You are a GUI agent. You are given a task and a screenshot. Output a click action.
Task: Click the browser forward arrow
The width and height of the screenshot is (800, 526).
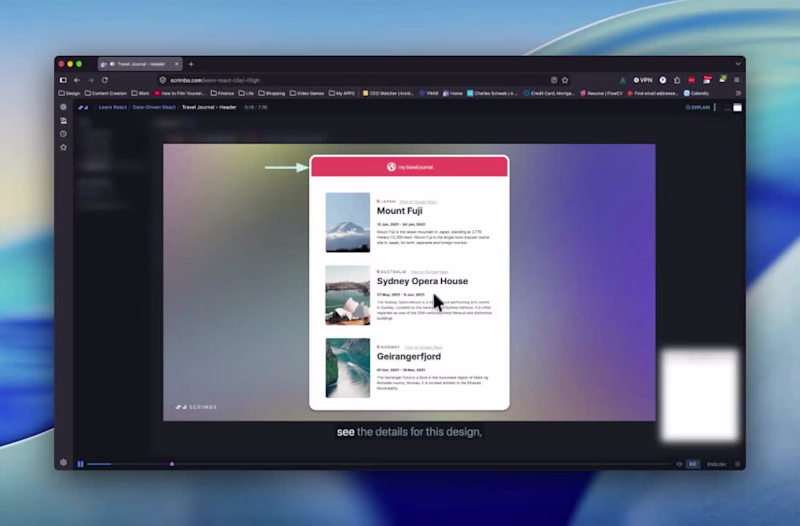tap(91, 80)
